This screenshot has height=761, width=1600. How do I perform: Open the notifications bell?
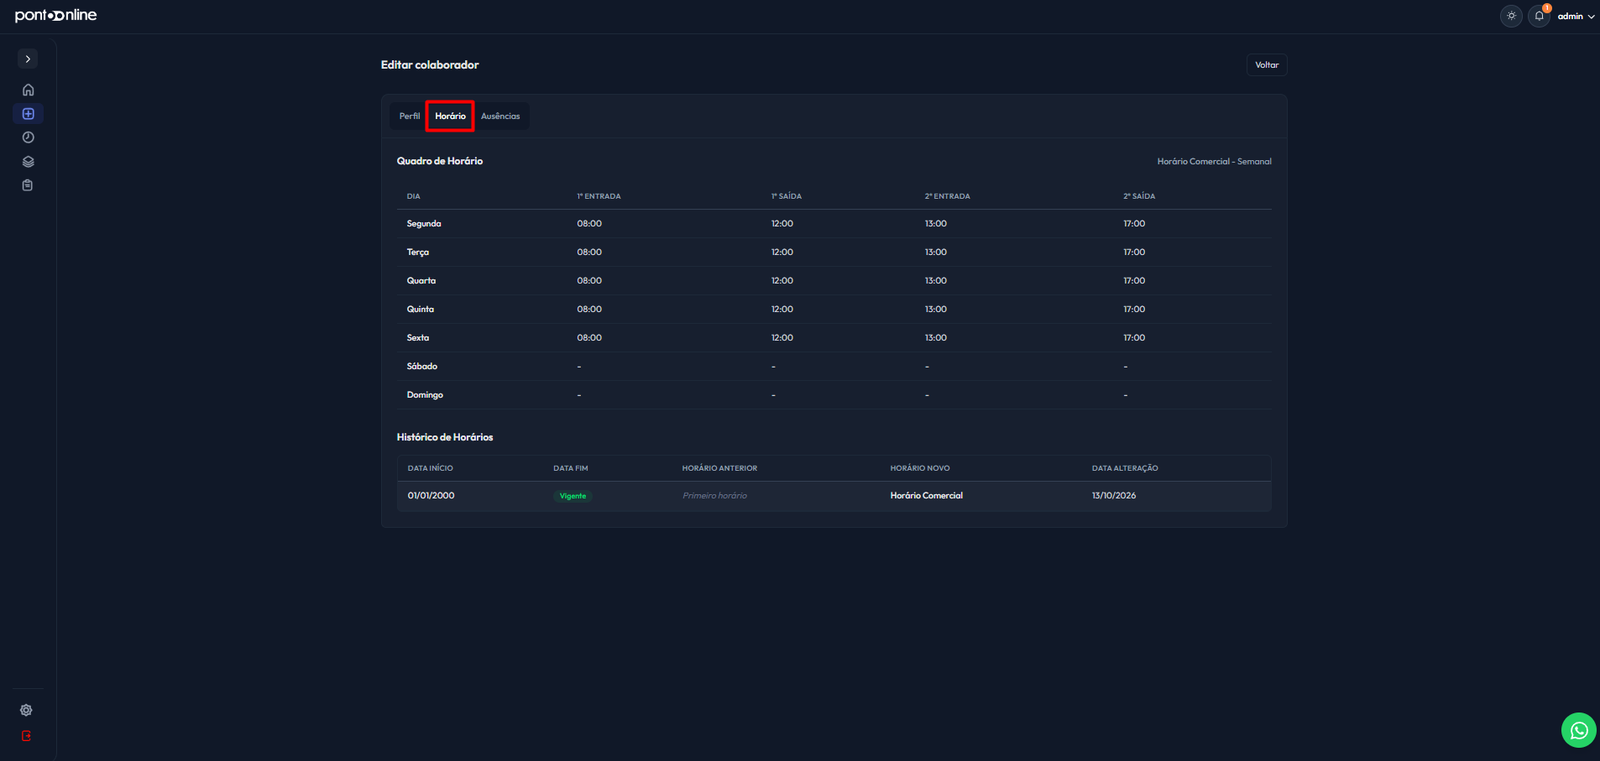(x=1539, y=16)
